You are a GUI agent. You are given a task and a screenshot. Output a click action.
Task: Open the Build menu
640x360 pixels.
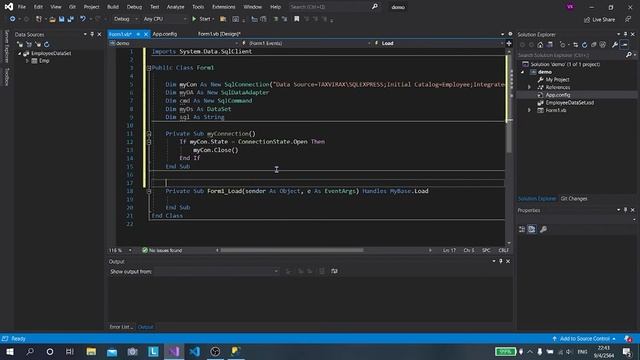[x=113, y=7]
